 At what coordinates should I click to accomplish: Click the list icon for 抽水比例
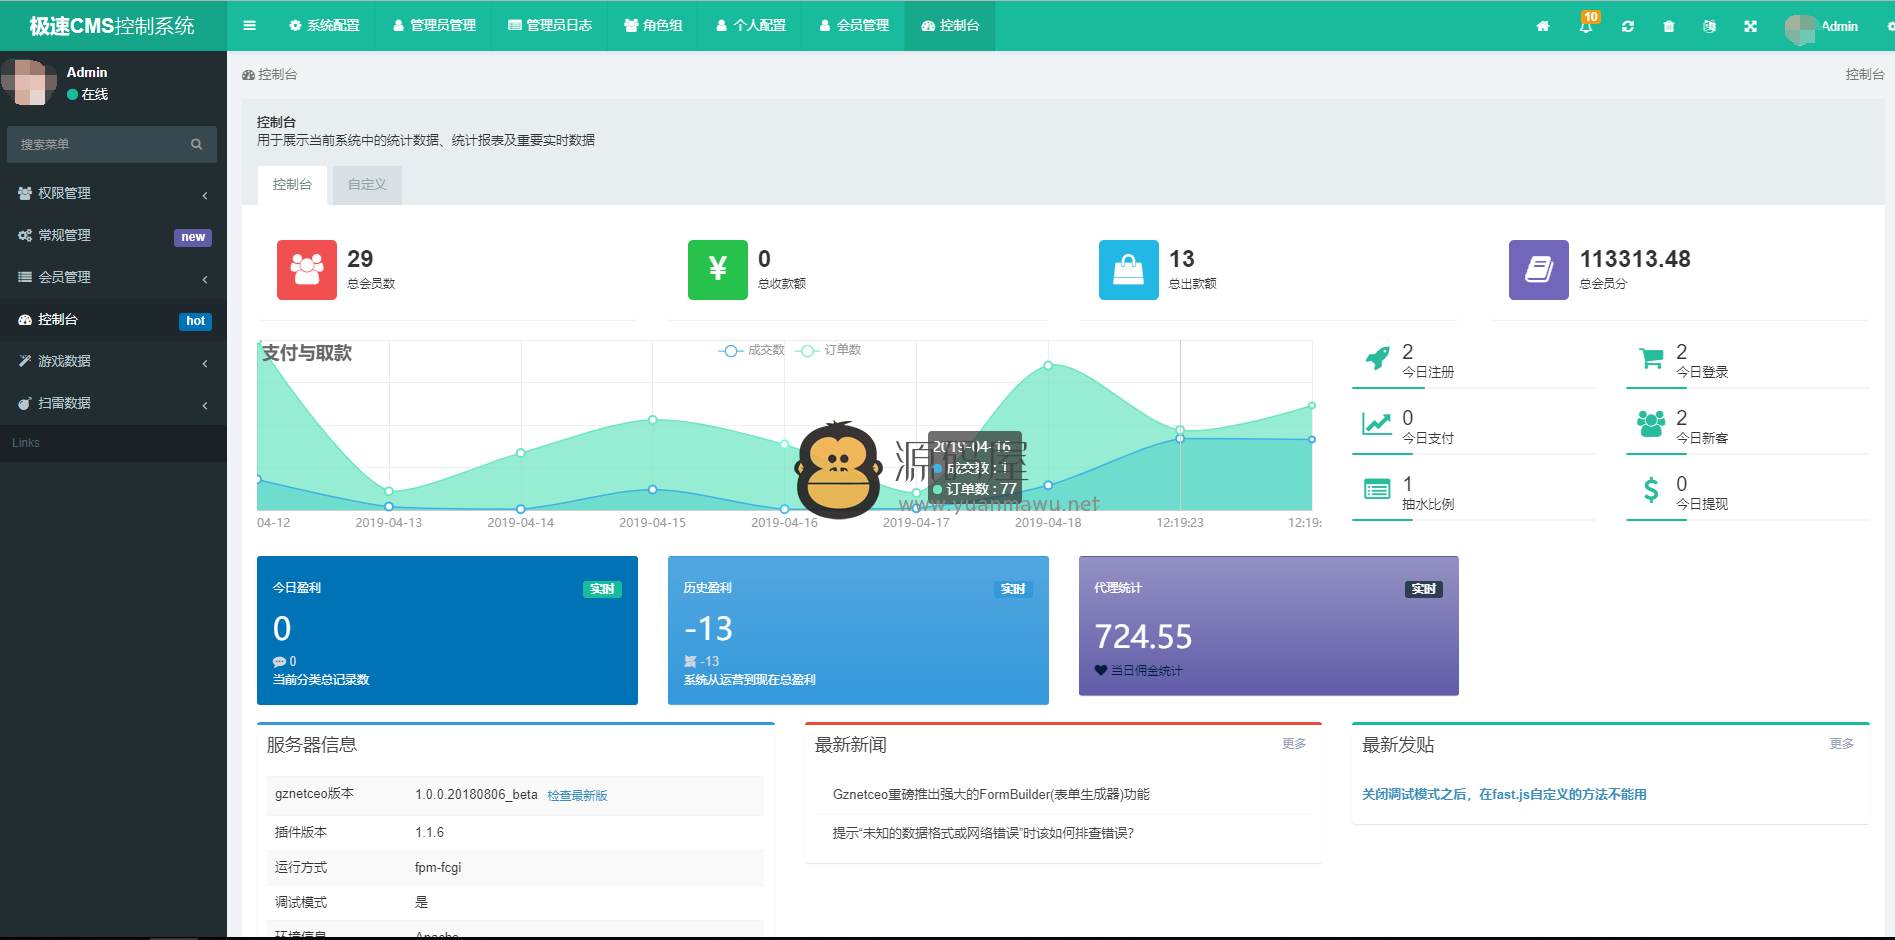point(1377,490)
